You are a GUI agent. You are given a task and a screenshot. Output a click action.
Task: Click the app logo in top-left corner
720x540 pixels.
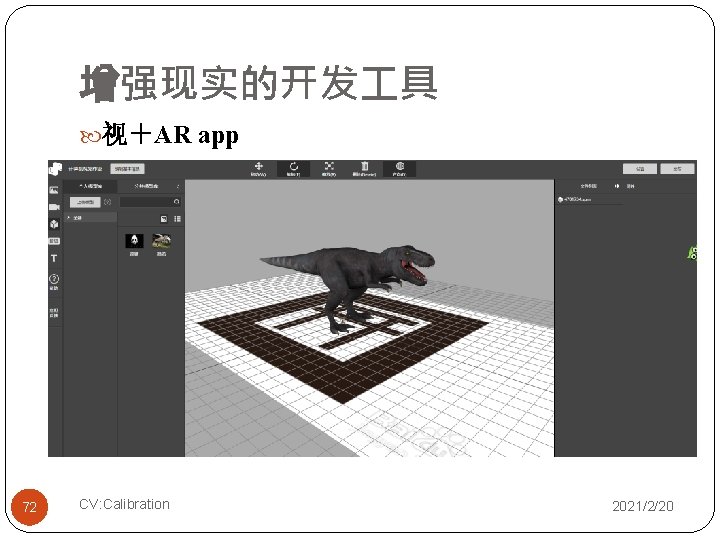(x=55, y=169)
